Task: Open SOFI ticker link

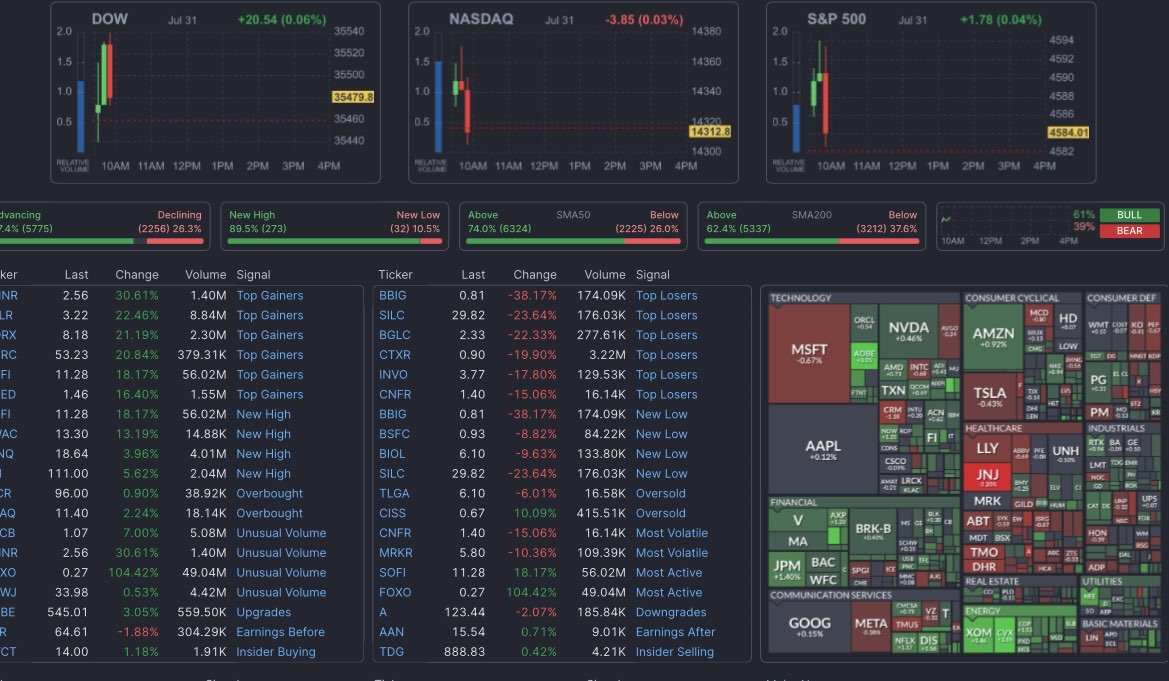Action: tap(392, 573)
